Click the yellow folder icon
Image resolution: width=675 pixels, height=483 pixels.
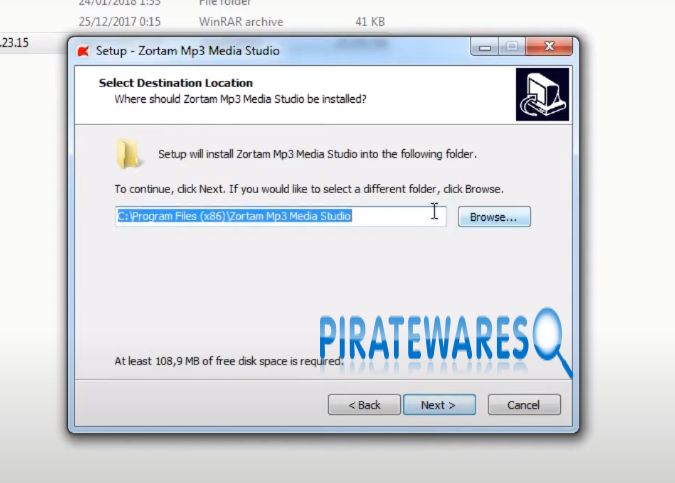click(129, 154)
